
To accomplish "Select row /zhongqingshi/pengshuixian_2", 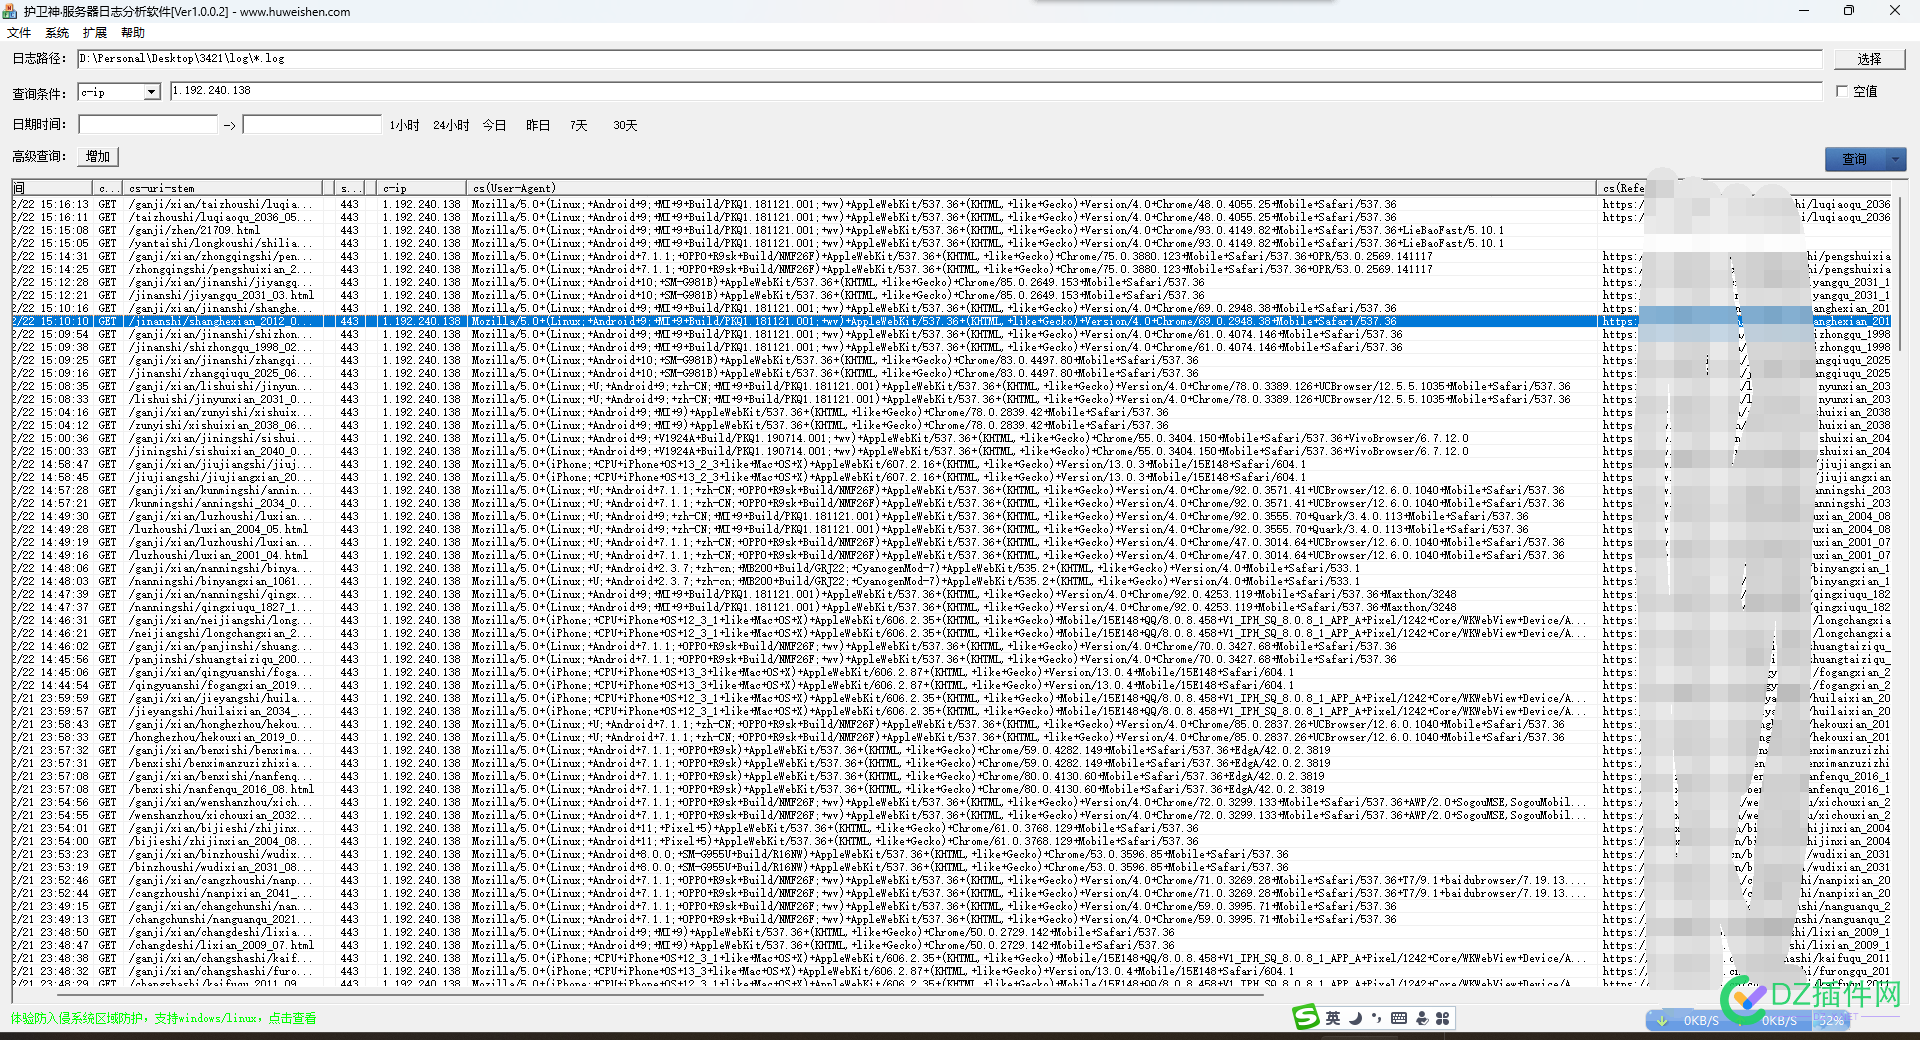I will [x=951, y=269].
